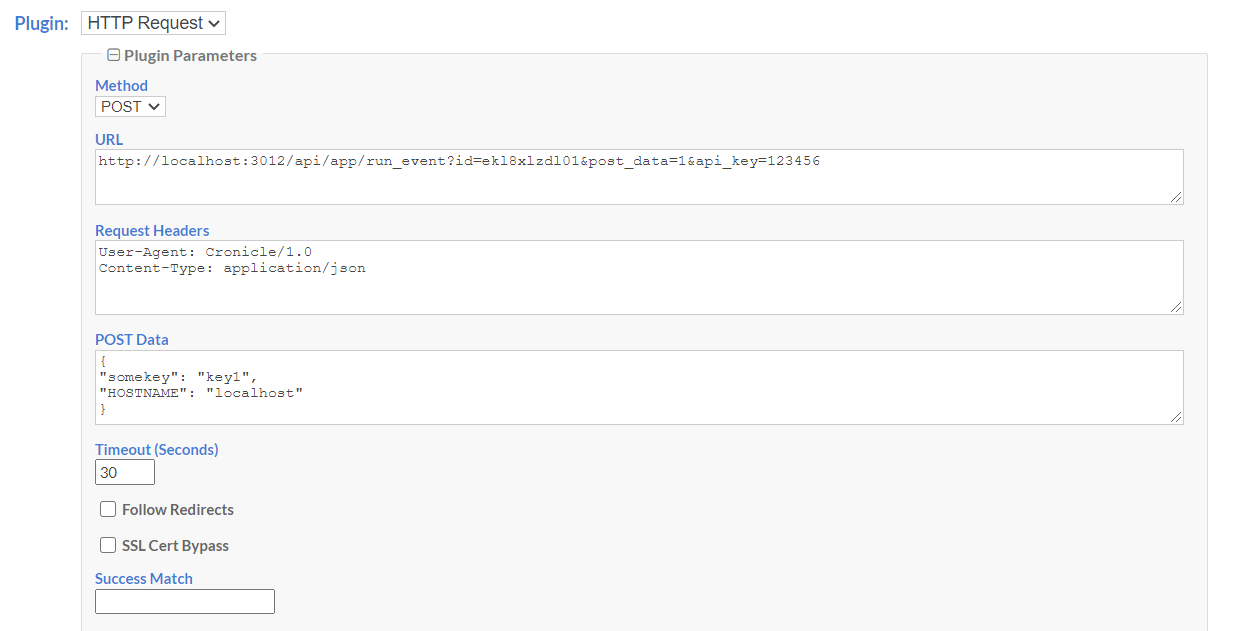Enable the SSL Cert Bypass checkbox

pyautogui.click(x=107, y=545)
